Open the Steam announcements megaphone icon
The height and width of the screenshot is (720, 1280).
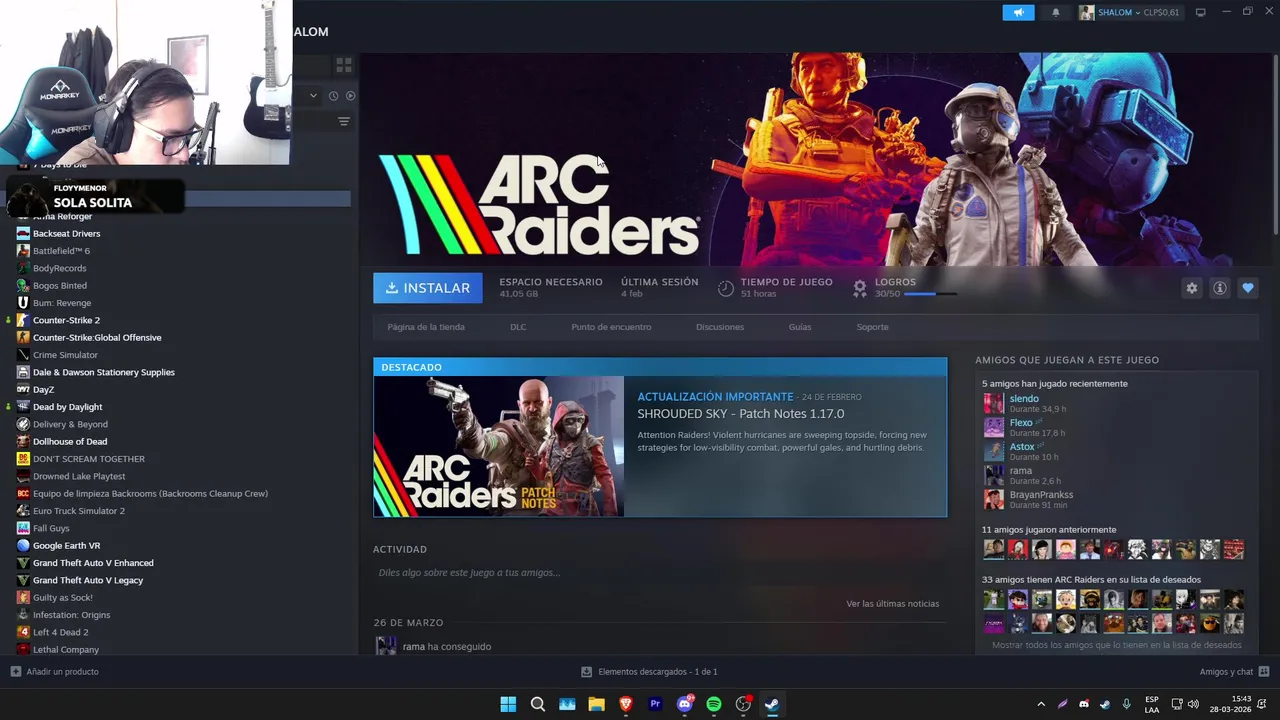pyautogui.click(x=1018, y=13)
